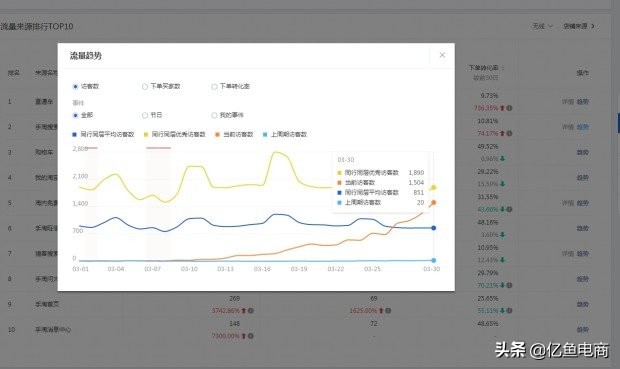Click the 直通车 source name
The width and height of the screenshot is (620, 369).
[44, 102]
